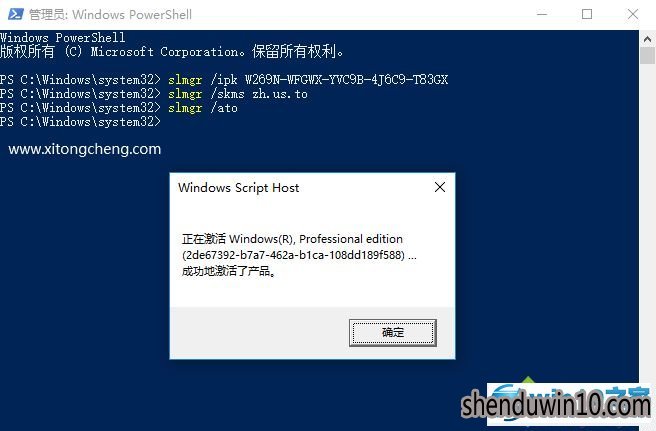Viewport: 656px width, 431px height.
Task: Click the Microsoft Corporation copyright line
Action: coord(172,52)
